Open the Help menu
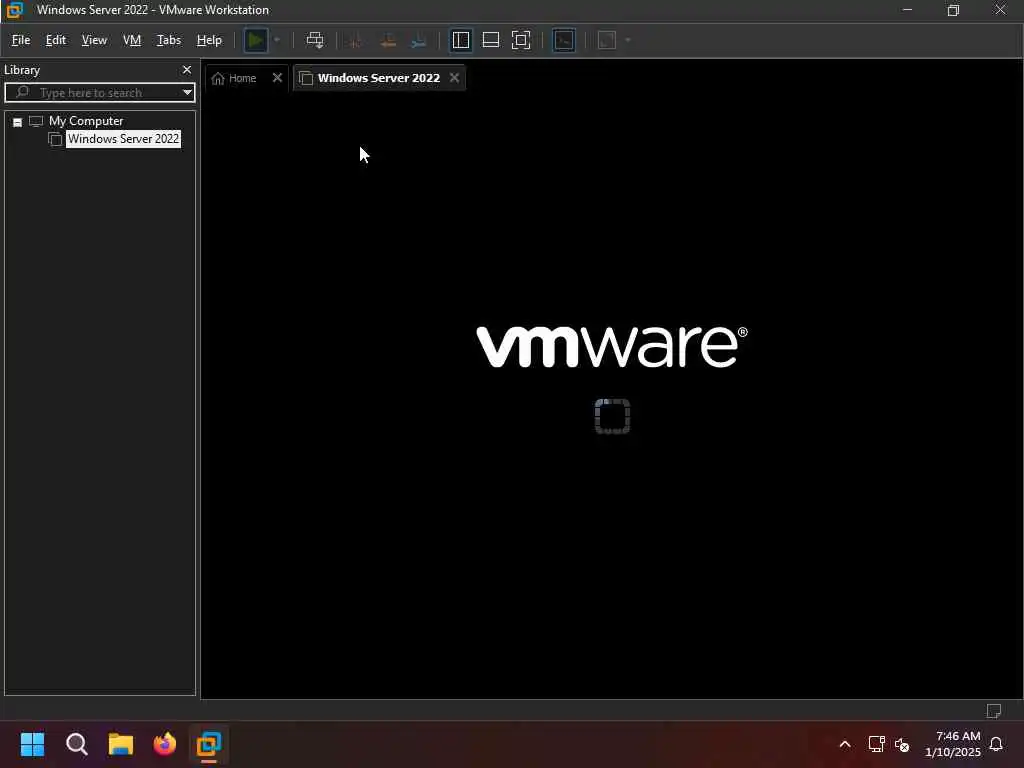This screenshot has width=1024, height=768. coord(209,40)
